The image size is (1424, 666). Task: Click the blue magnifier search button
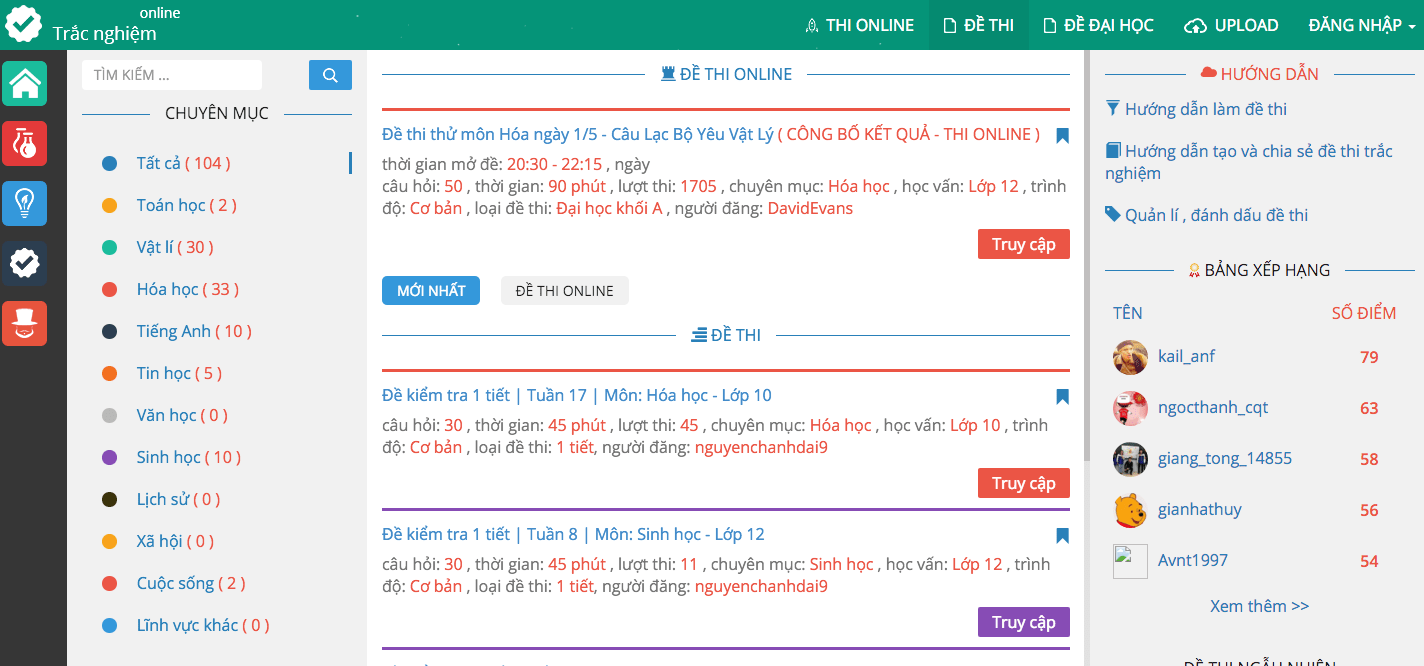330,75
